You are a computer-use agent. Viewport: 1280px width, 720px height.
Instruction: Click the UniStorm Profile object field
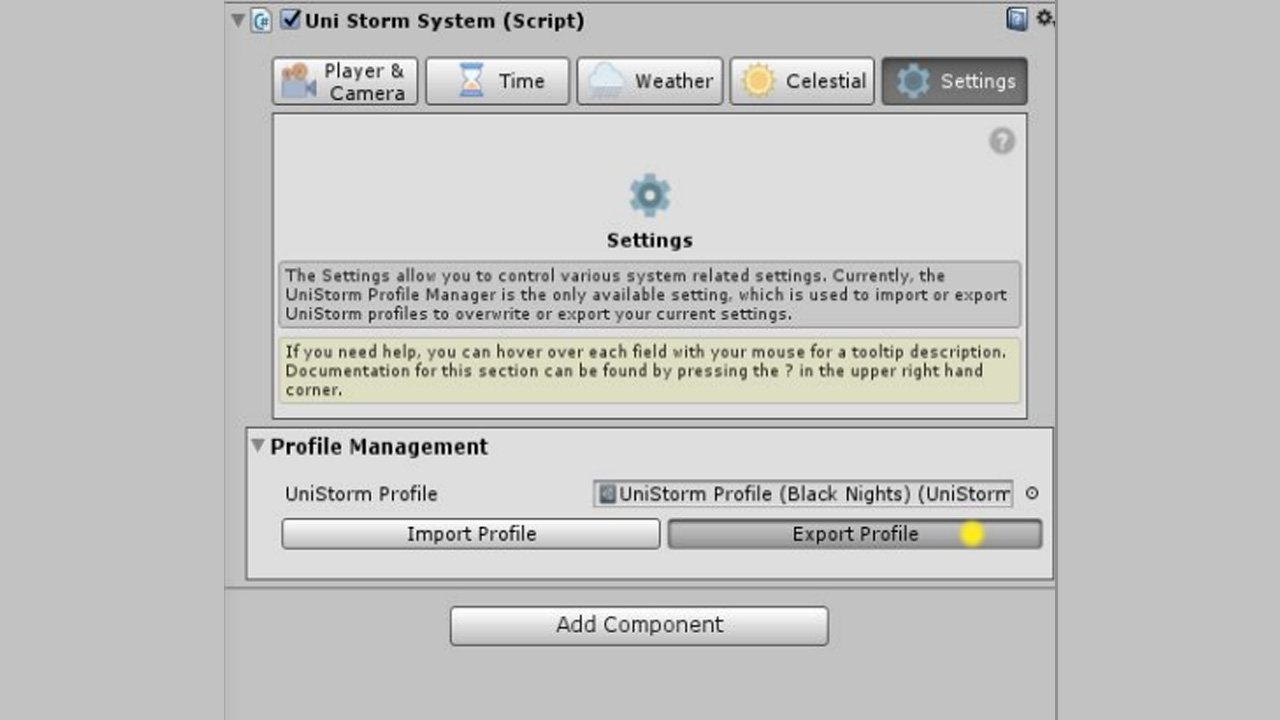pyautogui.click(x=803, y=493)
